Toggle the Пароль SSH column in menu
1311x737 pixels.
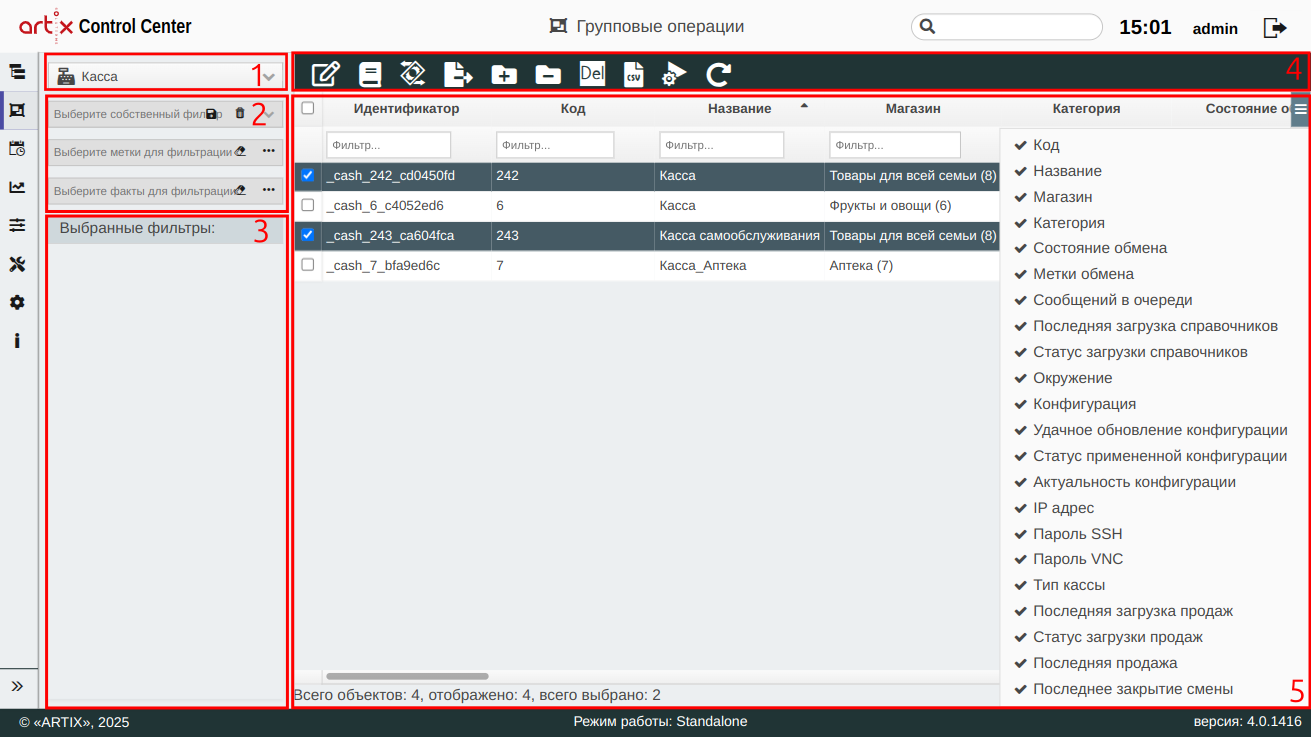coord(1077,534)
